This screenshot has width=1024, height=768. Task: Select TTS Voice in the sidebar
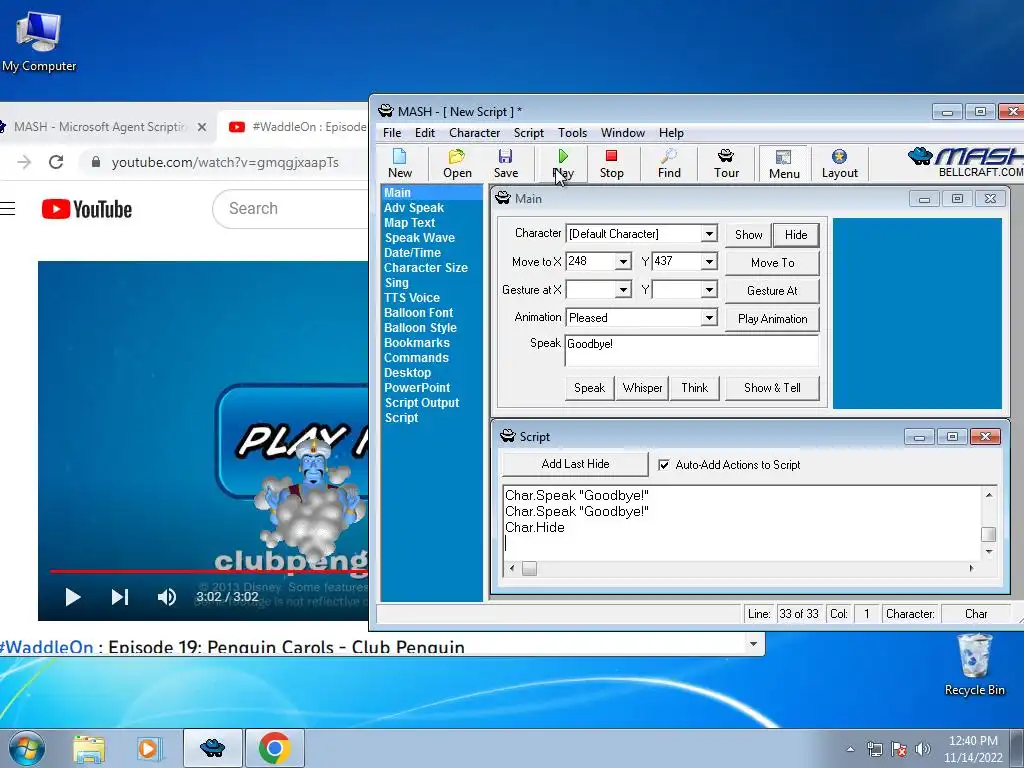pos(411,298)
